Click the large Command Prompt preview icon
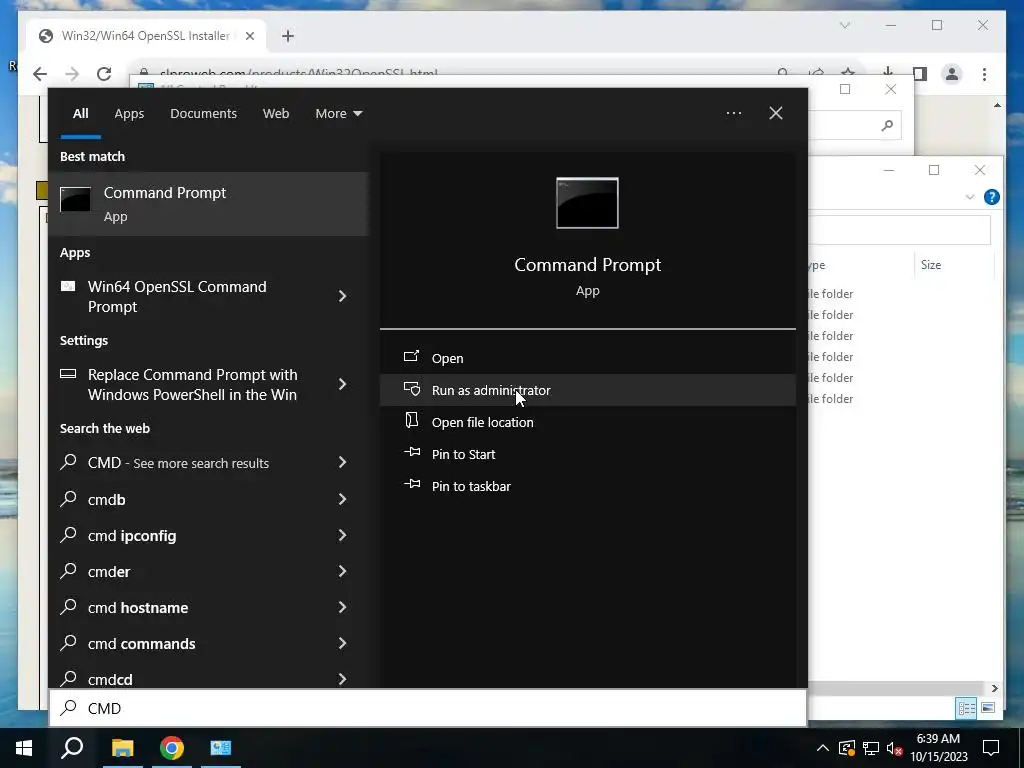 (x=587, y=203)
